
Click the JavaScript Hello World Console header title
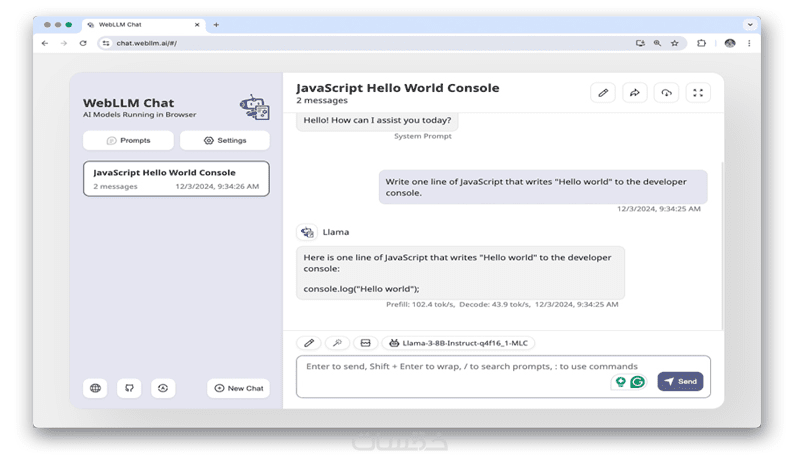397,88
